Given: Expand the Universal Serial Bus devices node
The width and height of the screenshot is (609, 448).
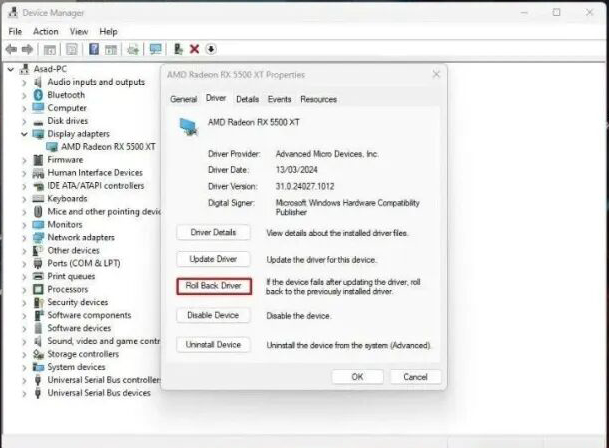Looking at the screenshot, I should tap(24, 394).
